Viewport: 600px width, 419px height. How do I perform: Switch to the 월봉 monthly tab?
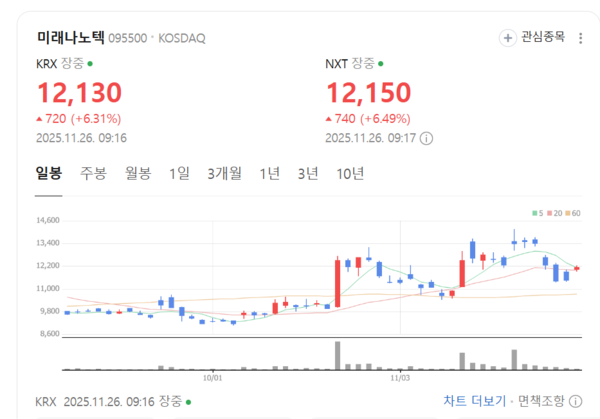click(x=138, y=173)
